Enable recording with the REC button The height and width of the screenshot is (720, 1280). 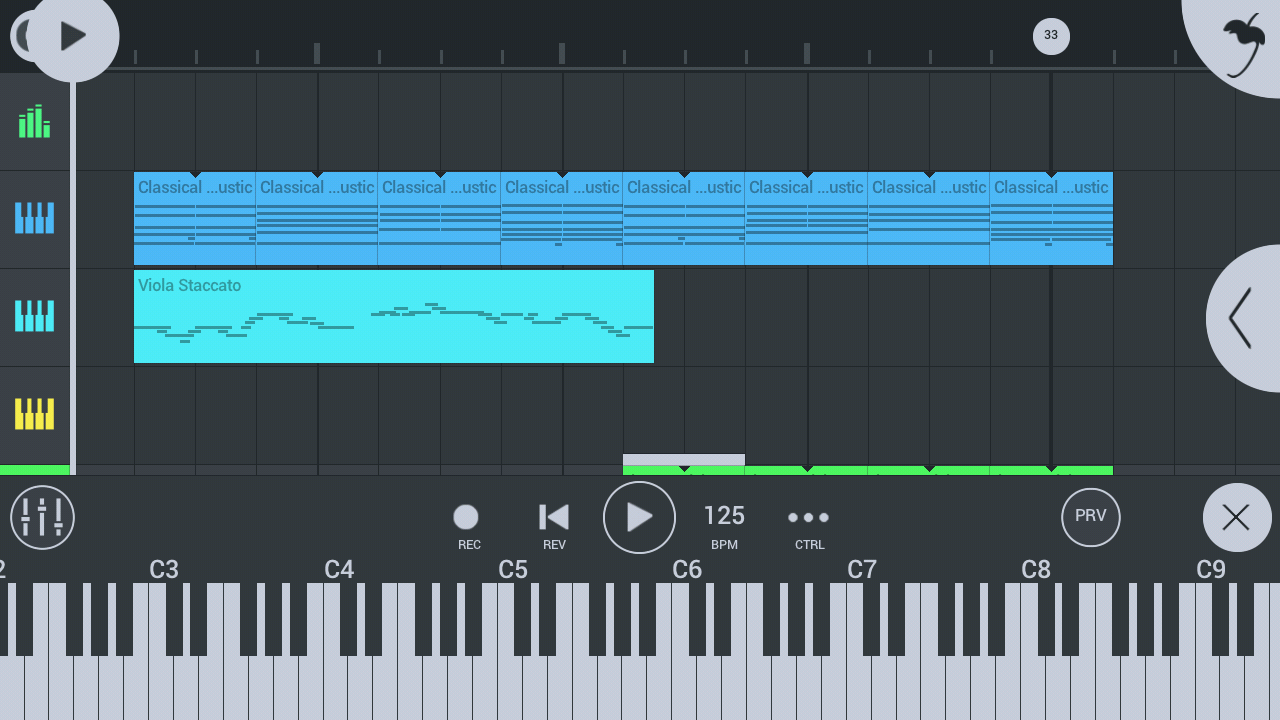click(x=466, y=517)
